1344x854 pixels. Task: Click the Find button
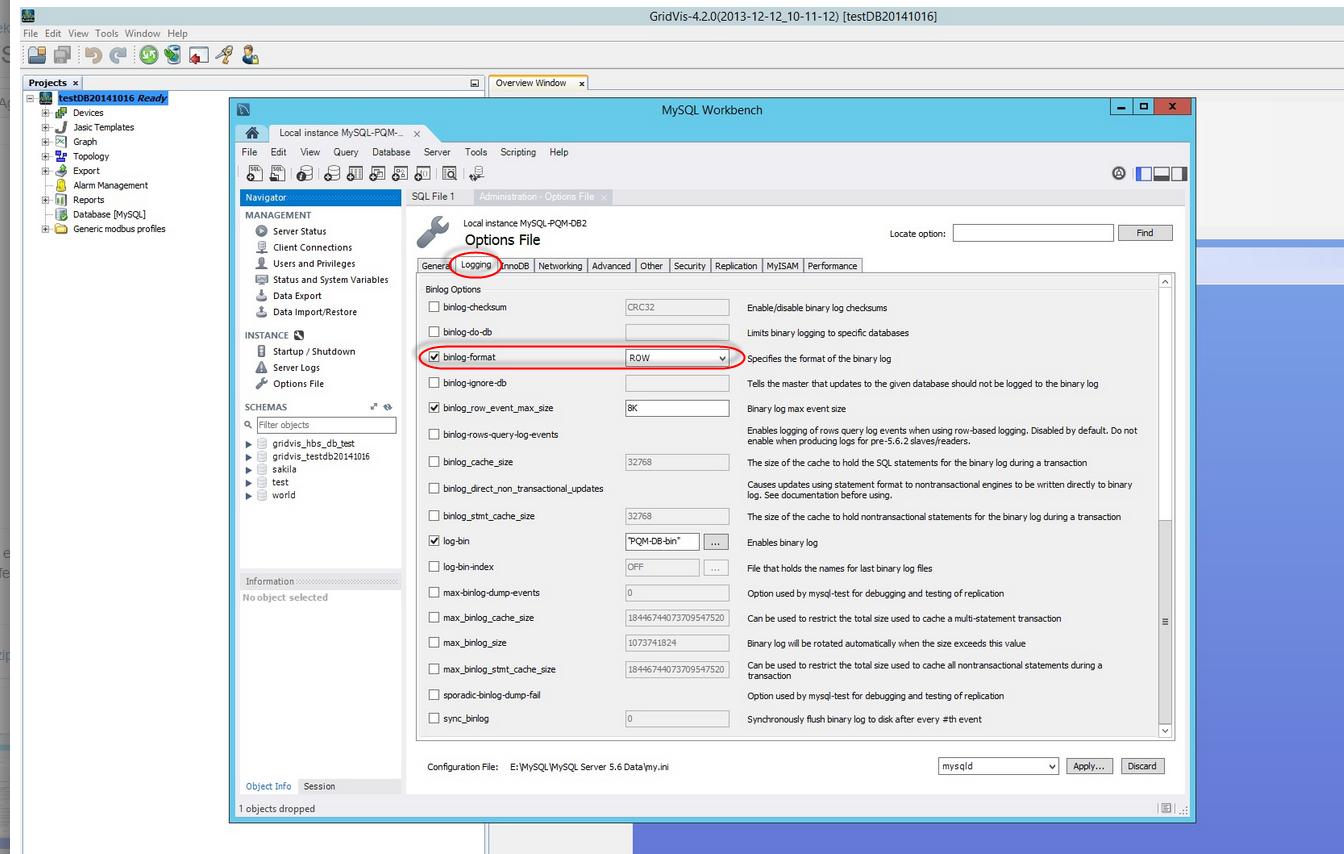point(1145,233)
